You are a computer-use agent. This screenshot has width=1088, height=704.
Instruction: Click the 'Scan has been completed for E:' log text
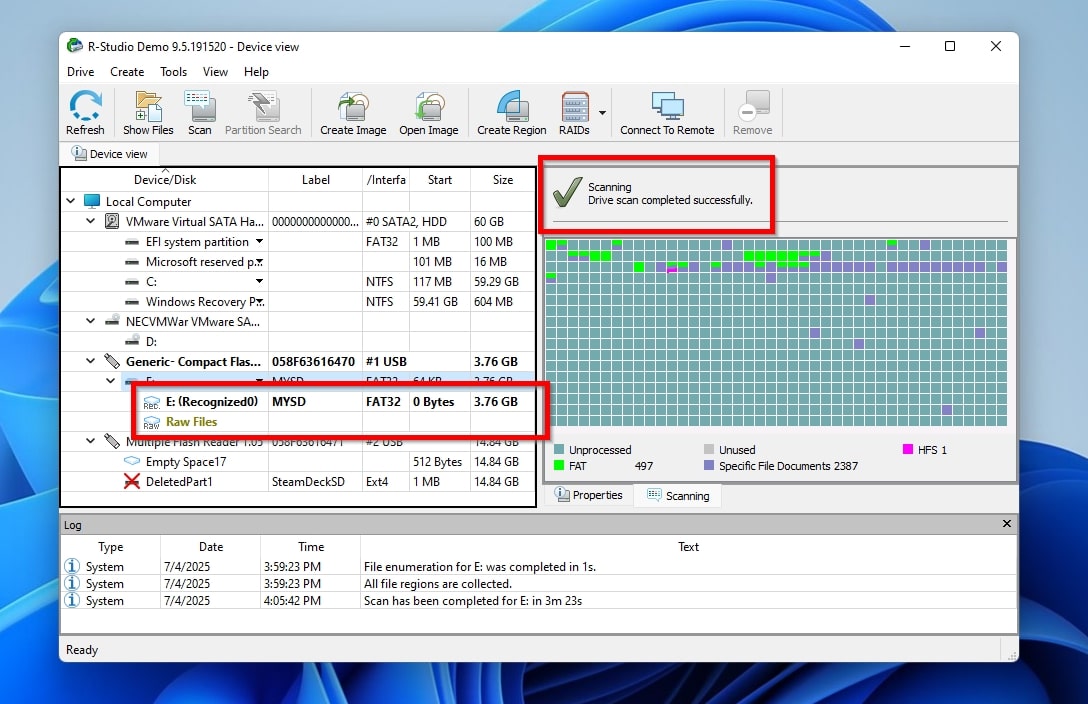(473, 600)
